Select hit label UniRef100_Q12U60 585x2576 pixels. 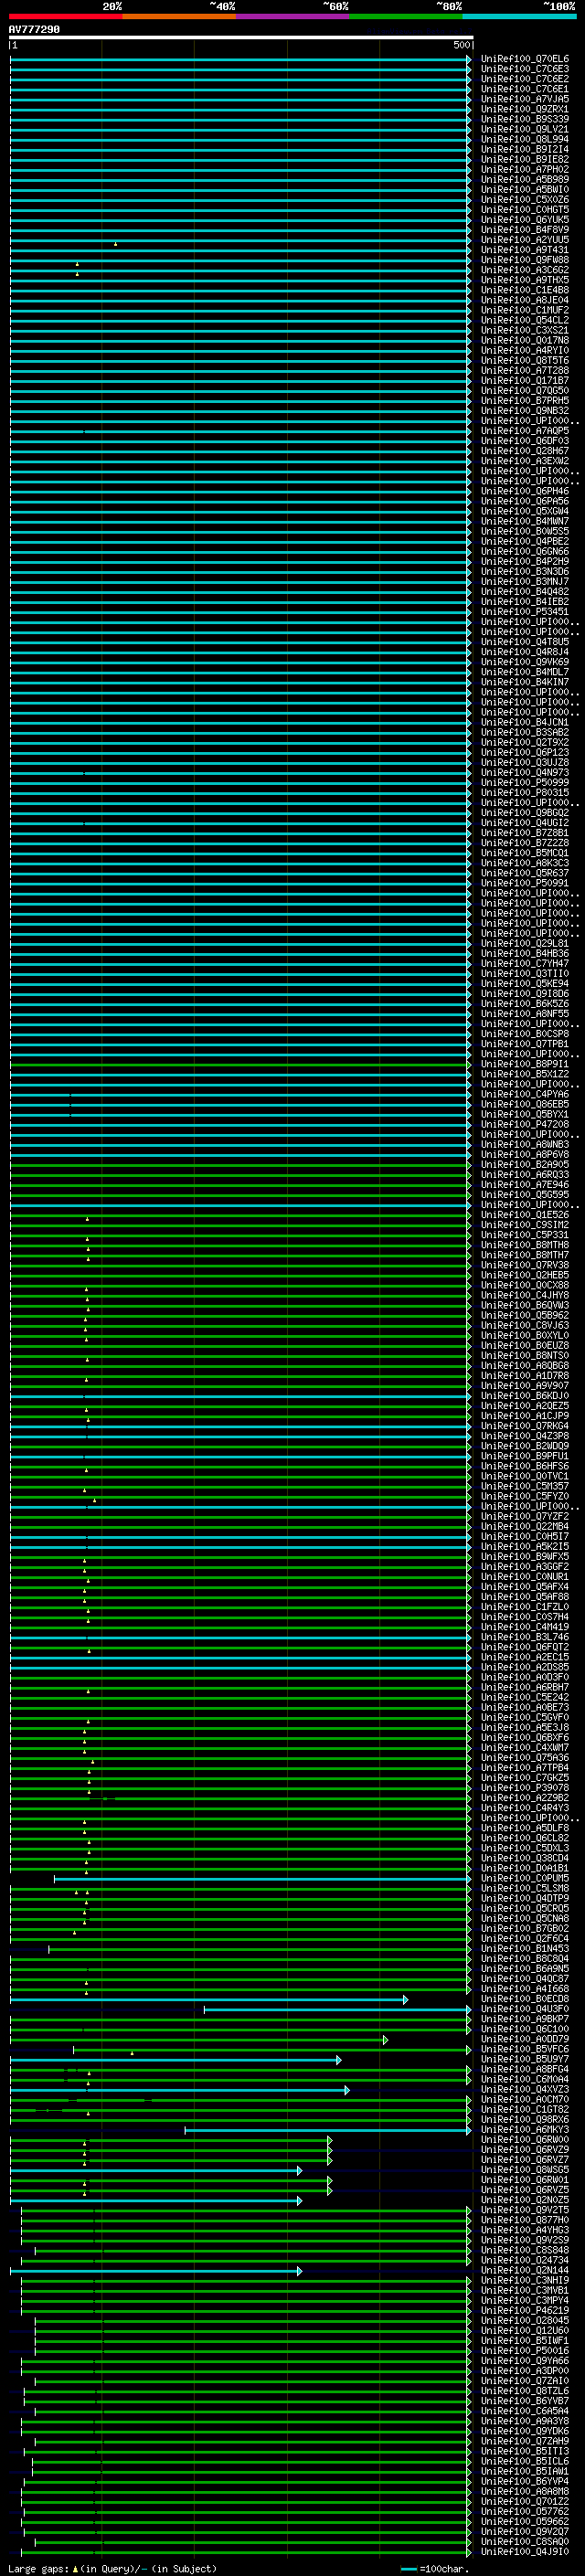tap(525, 2330)
